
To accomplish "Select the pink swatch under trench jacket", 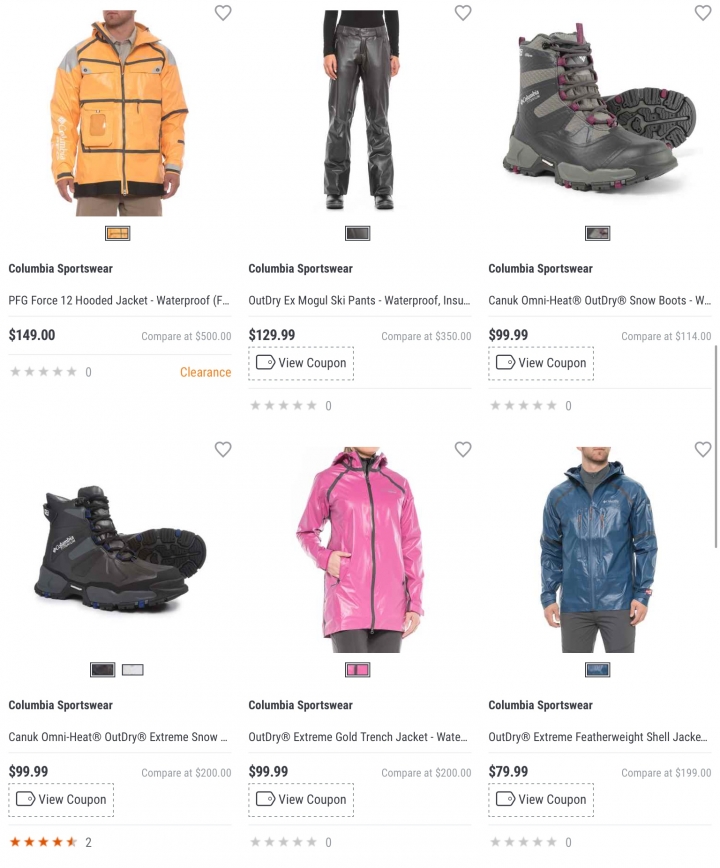I will coord(358,670).
